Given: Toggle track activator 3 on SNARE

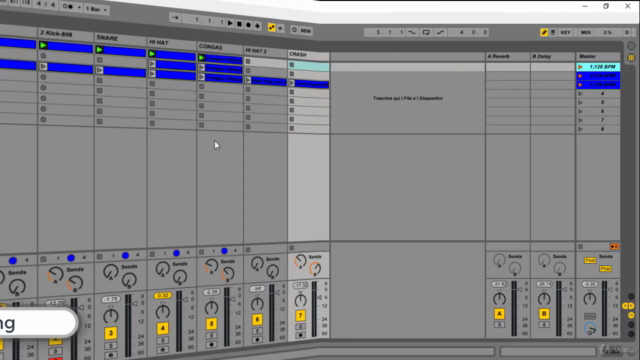Looking at the screenshot, I should pos(111,333).
